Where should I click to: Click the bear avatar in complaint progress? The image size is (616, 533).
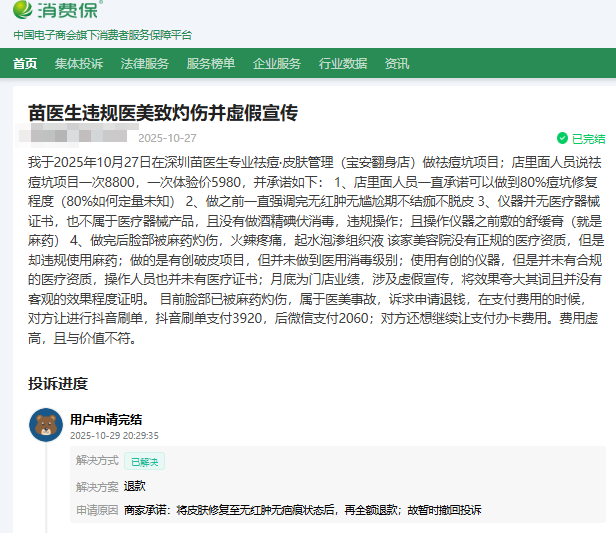46,425
